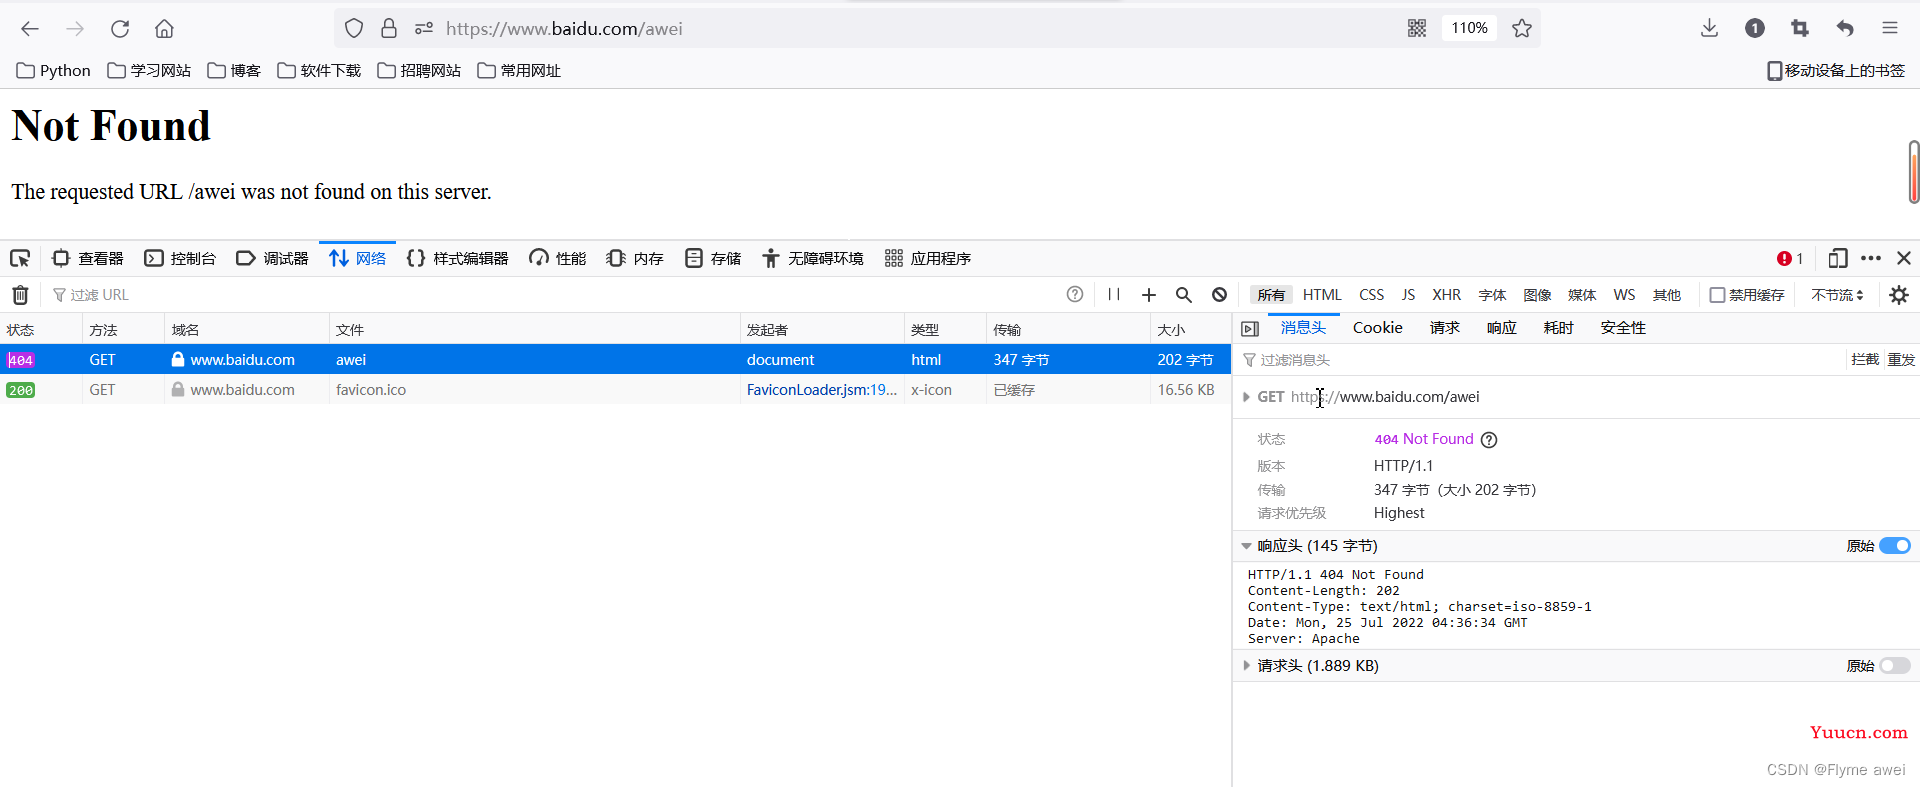Expand the request headers section
Screen dimensions: 1920x787
click(x=1246, y=666)
